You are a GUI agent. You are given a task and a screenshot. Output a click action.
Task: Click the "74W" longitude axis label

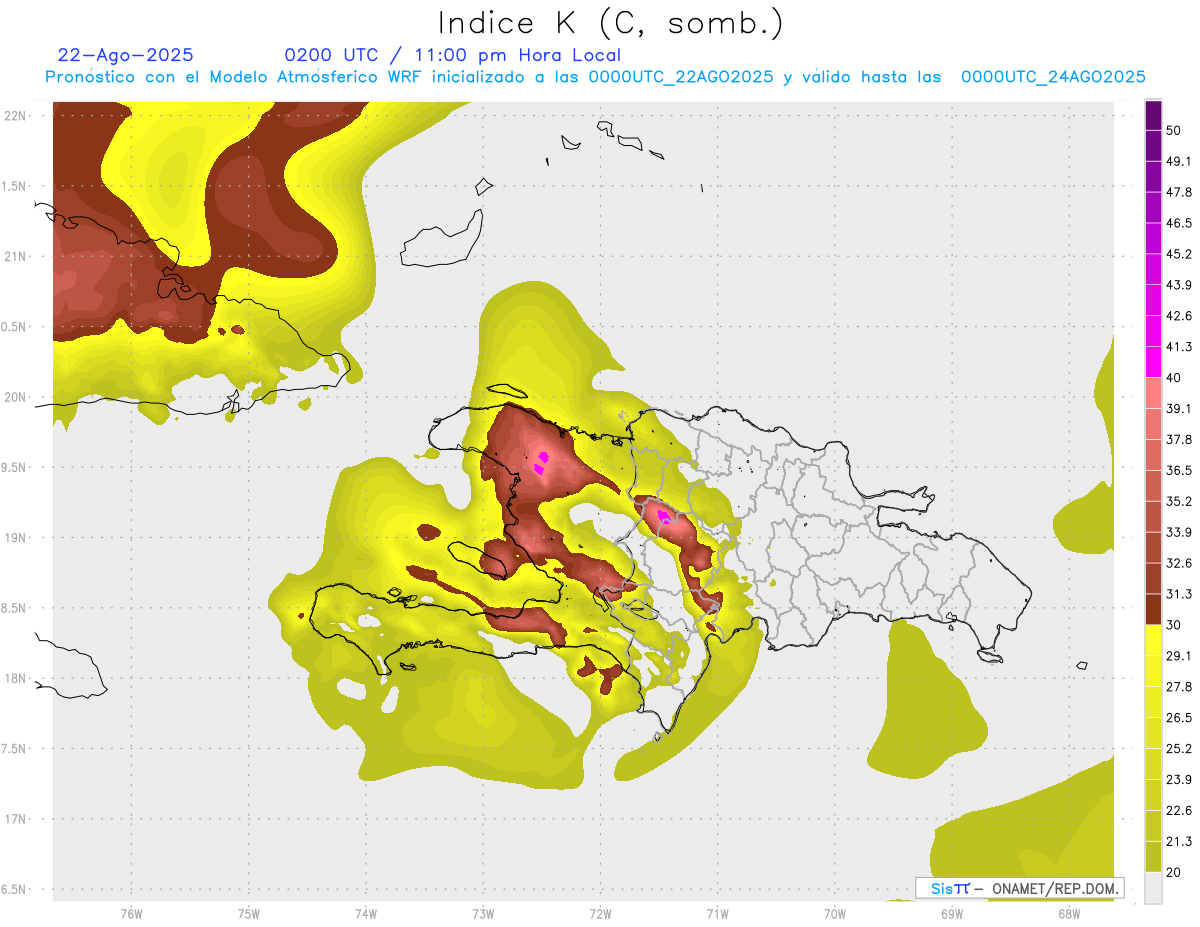click(366, 914)
